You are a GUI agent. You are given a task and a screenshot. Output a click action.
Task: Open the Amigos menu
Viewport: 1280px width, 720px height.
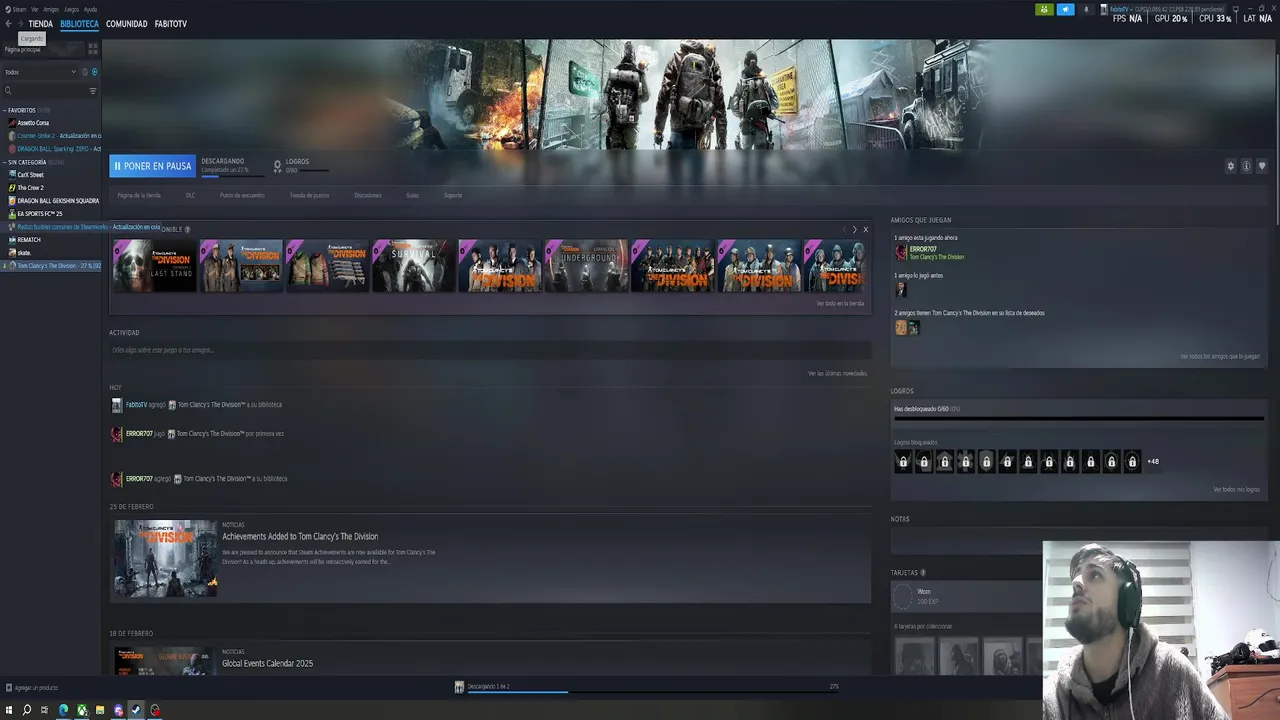click(51, 9)
